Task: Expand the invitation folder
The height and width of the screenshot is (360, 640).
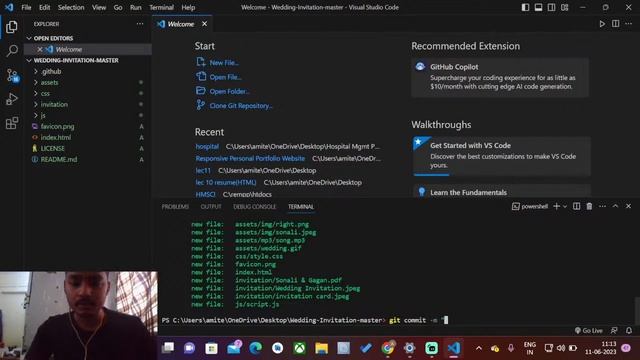Action: tap(36, 104)
